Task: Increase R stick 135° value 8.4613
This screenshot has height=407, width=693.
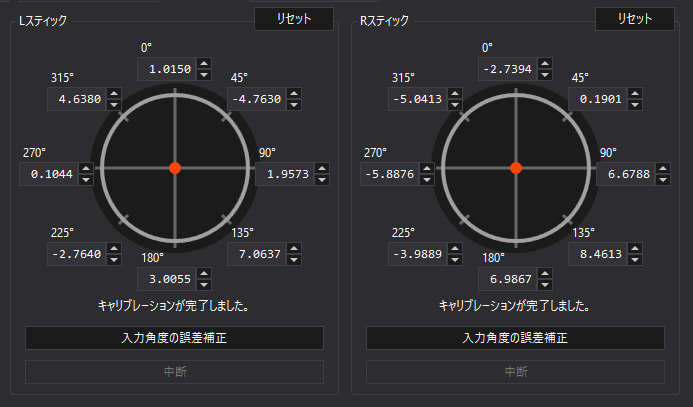Action: [635, 249]
